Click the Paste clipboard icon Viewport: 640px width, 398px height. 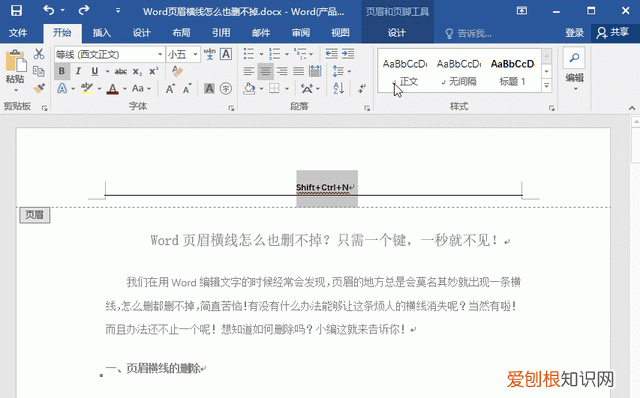pyautogui.click(x=16, y=61)
